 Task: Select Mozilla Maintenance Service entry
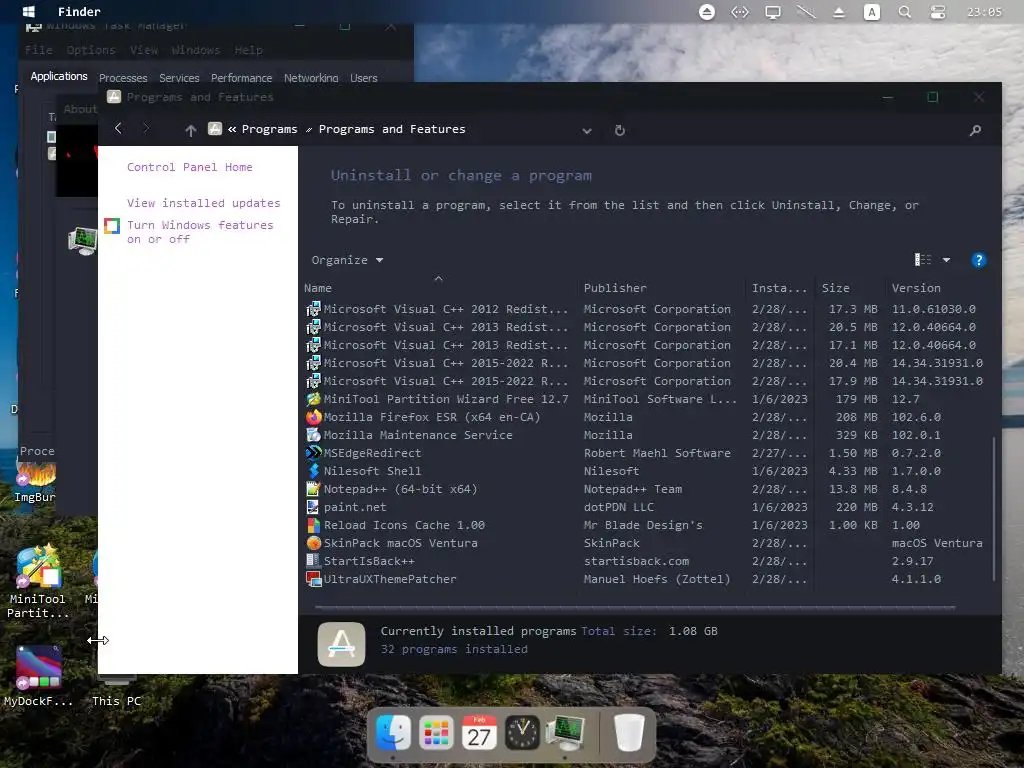[x=647, y=435]
